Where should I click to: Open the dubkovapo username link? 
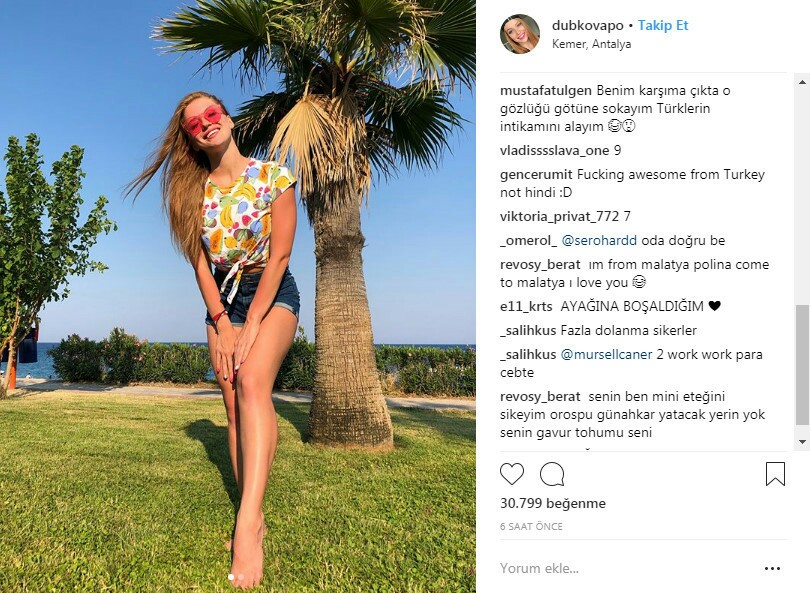[587, 25]
